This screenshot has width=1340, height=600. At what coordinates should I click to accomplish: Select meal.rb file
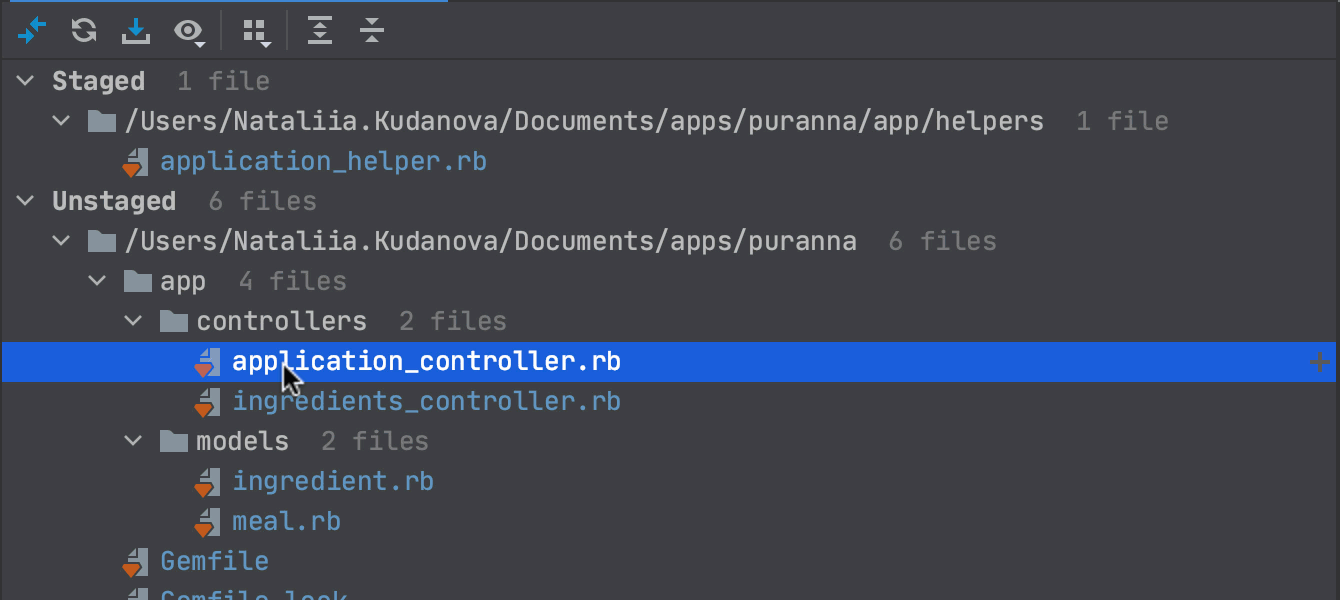coord(286,521)
